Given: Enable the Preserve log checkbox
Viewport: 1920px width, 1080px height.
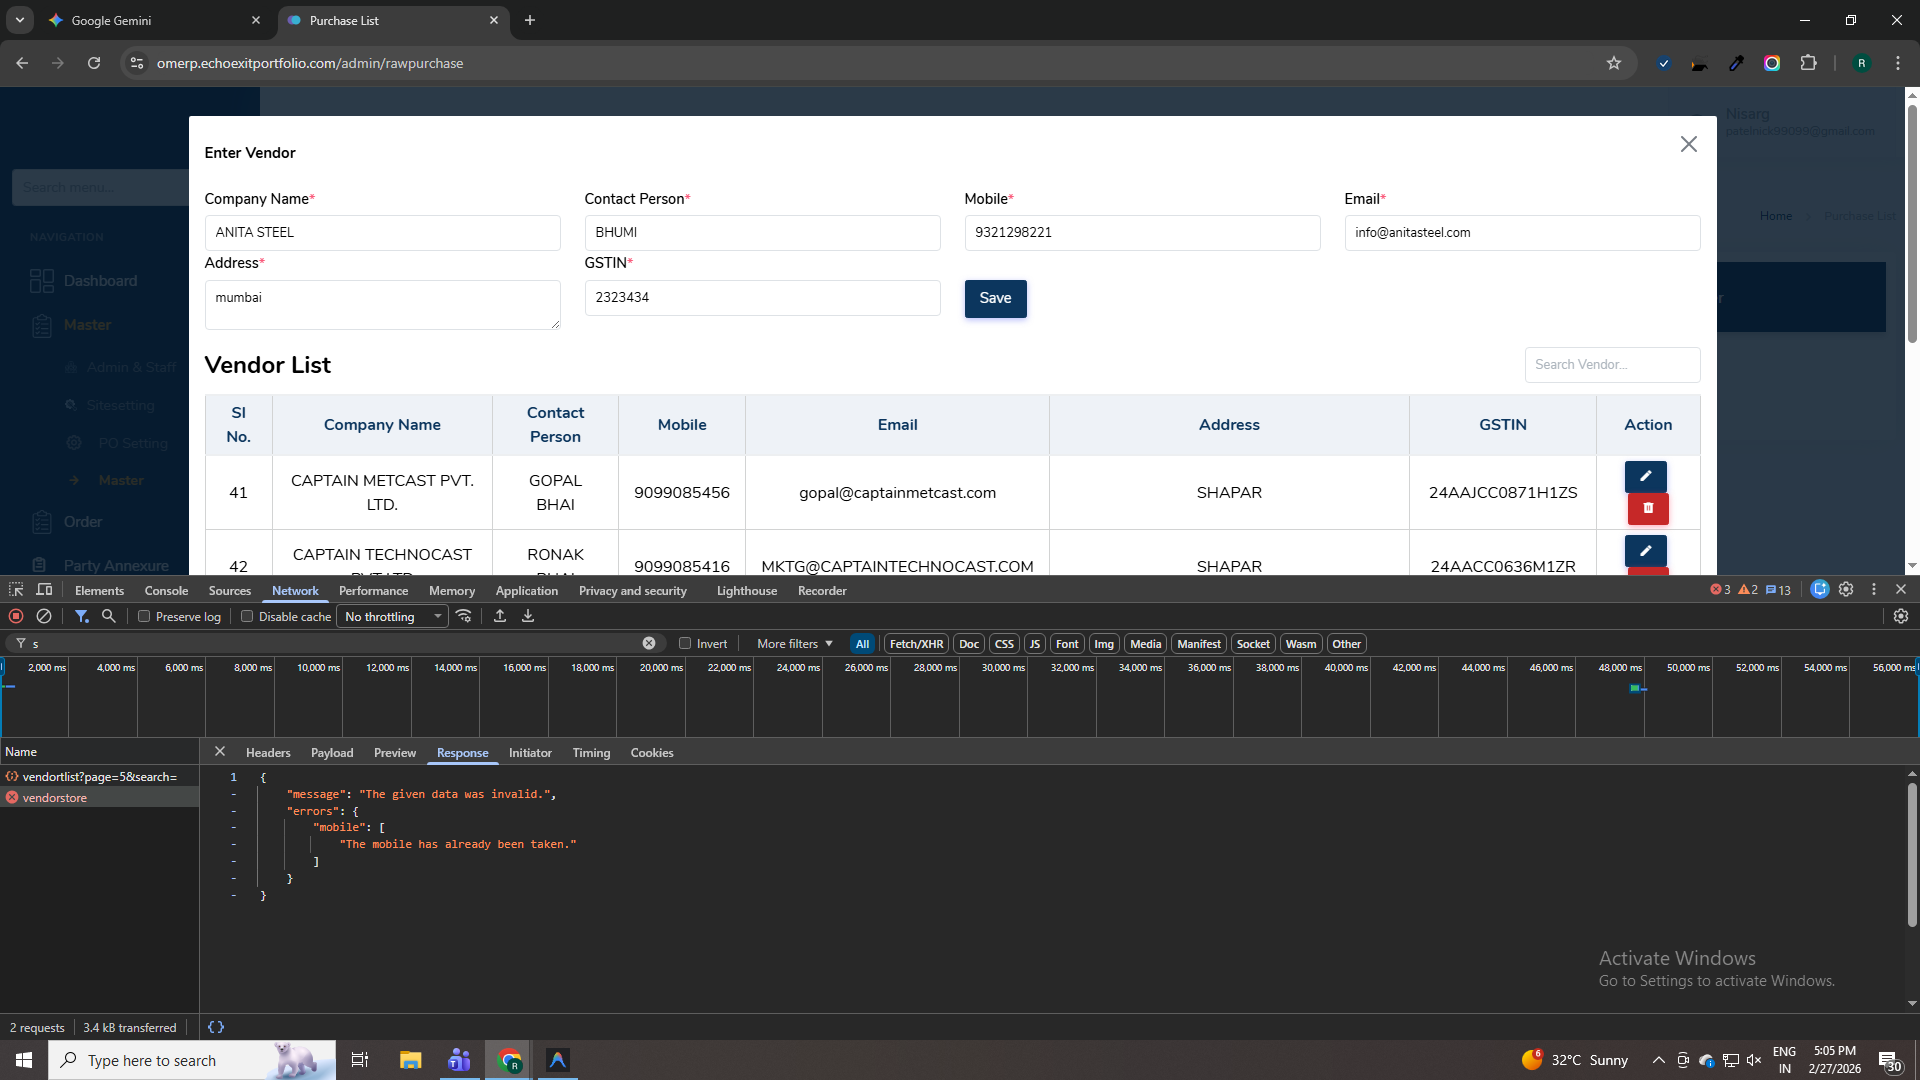Looking at the screenshot, I should coord(144,617).
